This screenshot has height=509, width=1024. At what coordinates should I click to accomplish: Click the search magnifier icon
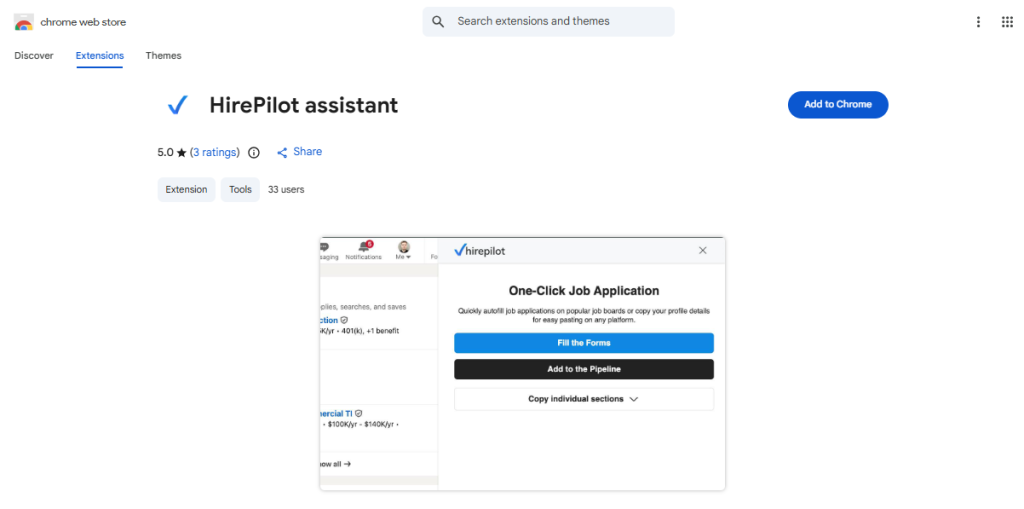pyautogui.click(x=438, y=22)
